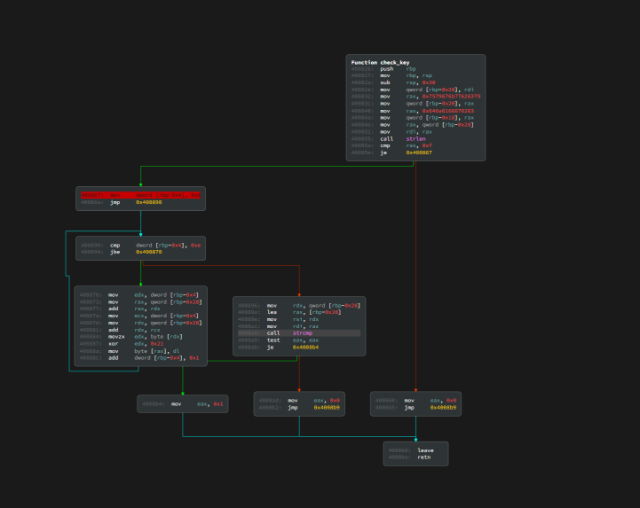The height and width of the screenshot is (508, 640).
Task: Follow the jmp 0x400890 target address
Action: (x=149, y=202)
